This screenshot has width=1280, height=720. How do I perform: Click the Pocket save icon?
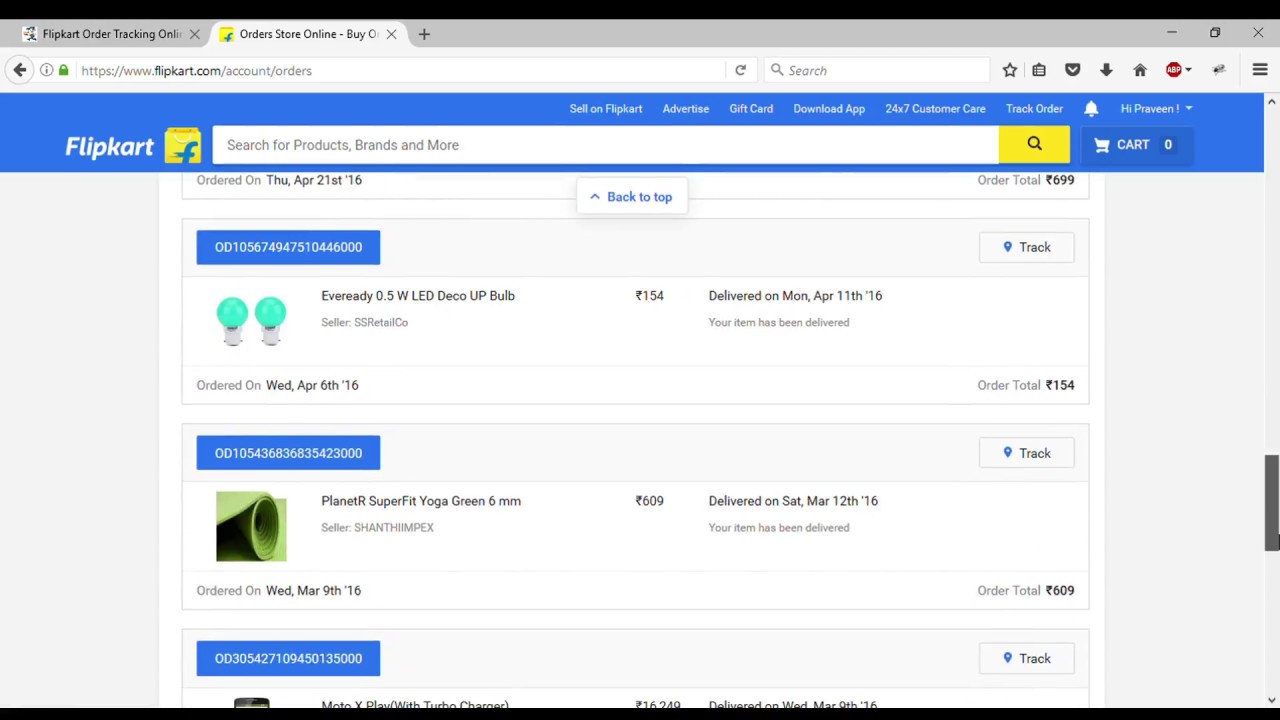[x=1073, y=70]
